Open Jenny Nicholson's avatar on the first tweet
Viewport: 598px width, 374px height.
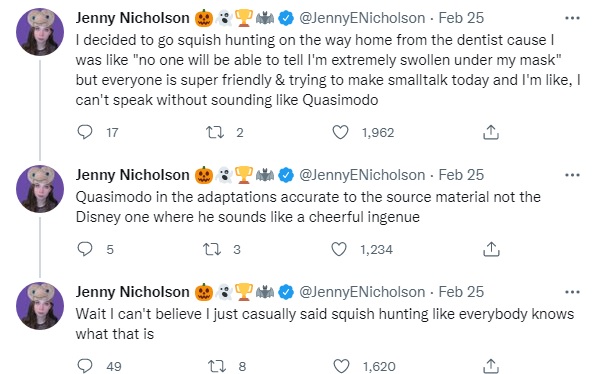pyautogui.click(x=40, y=32)
